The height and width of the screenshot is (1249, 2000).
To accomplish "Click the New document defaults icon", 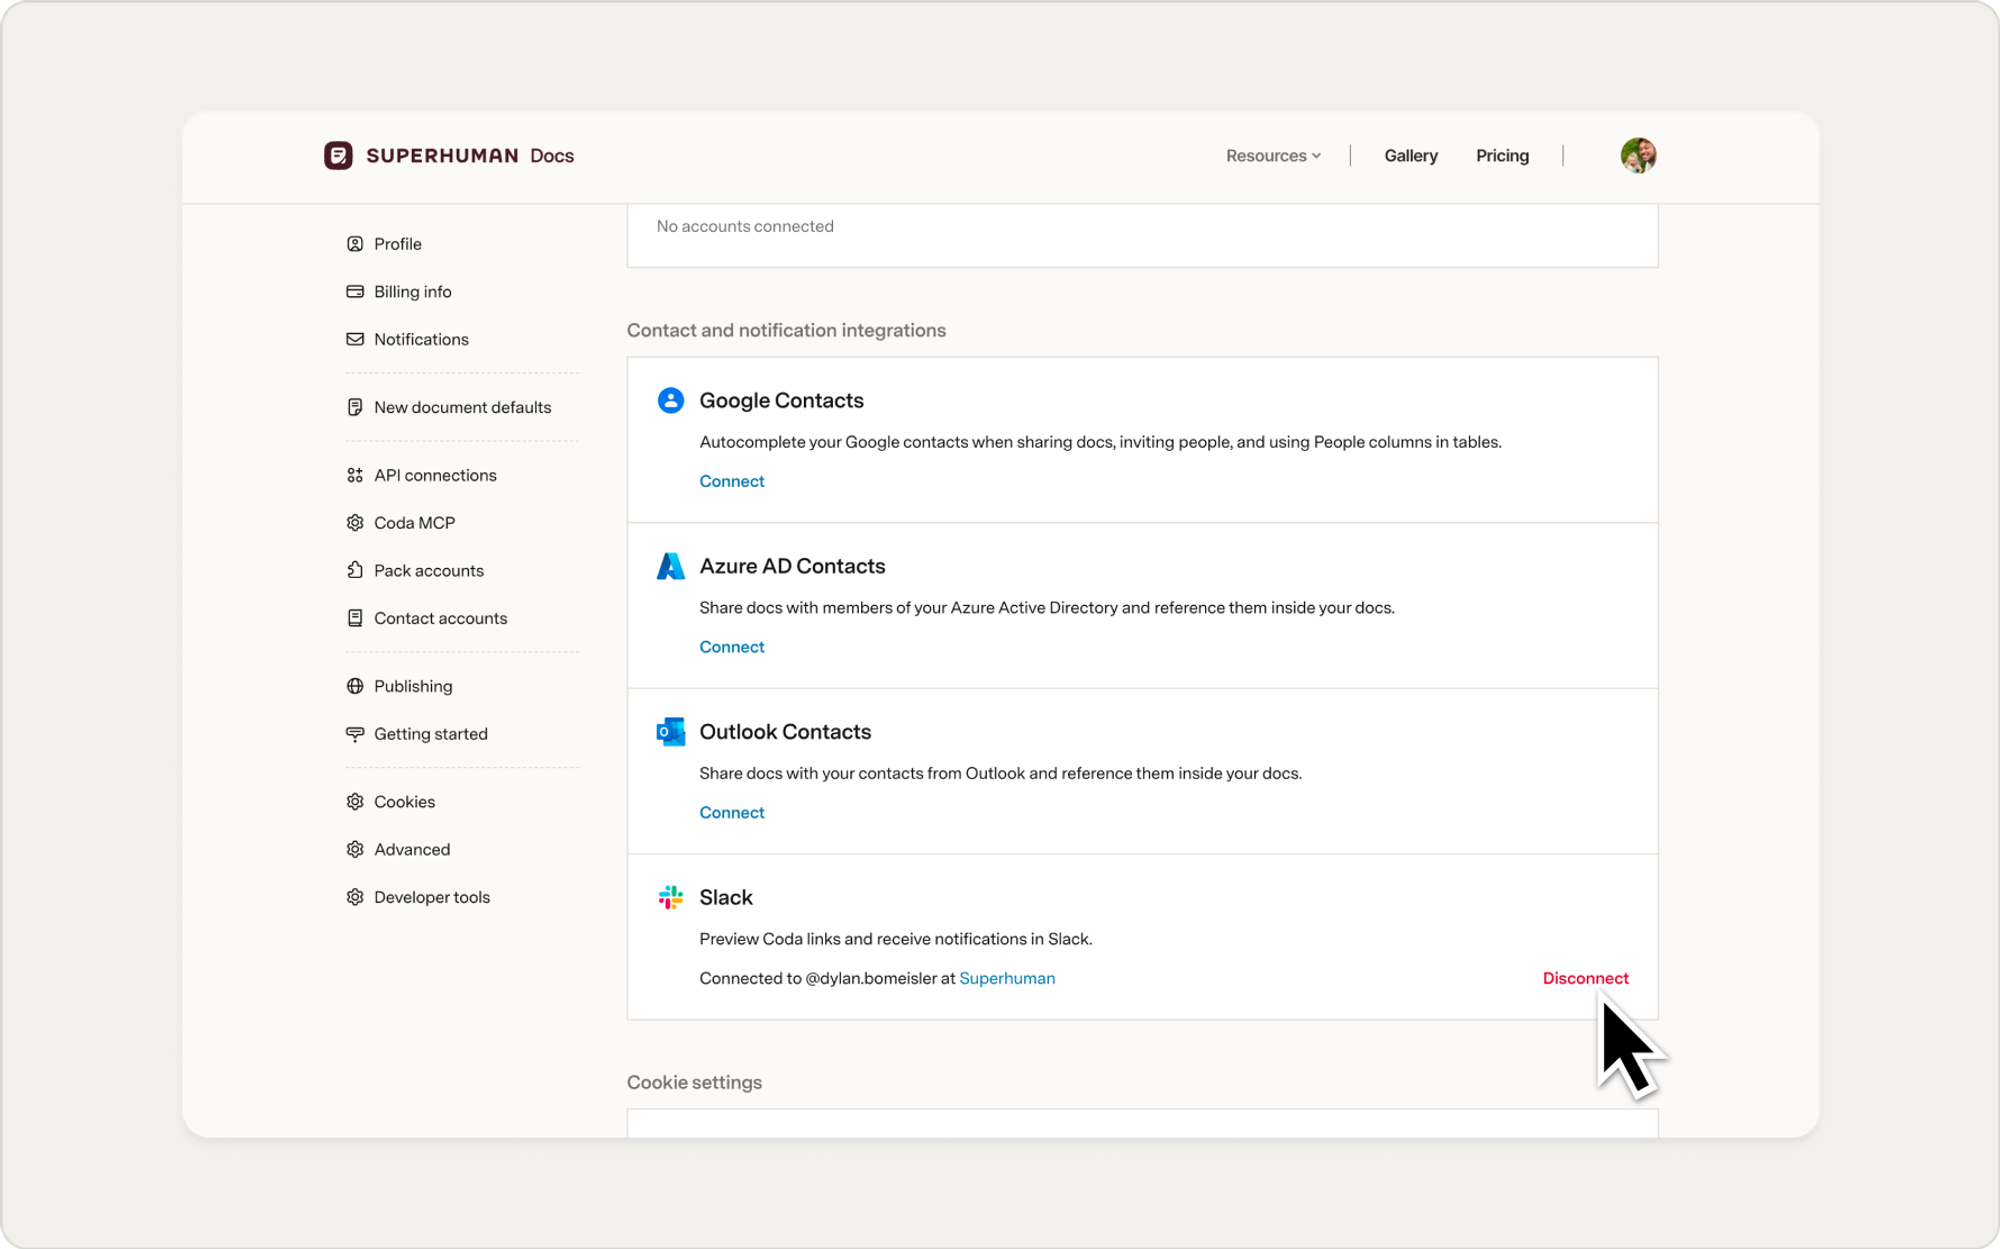I will tap(355, 407).
